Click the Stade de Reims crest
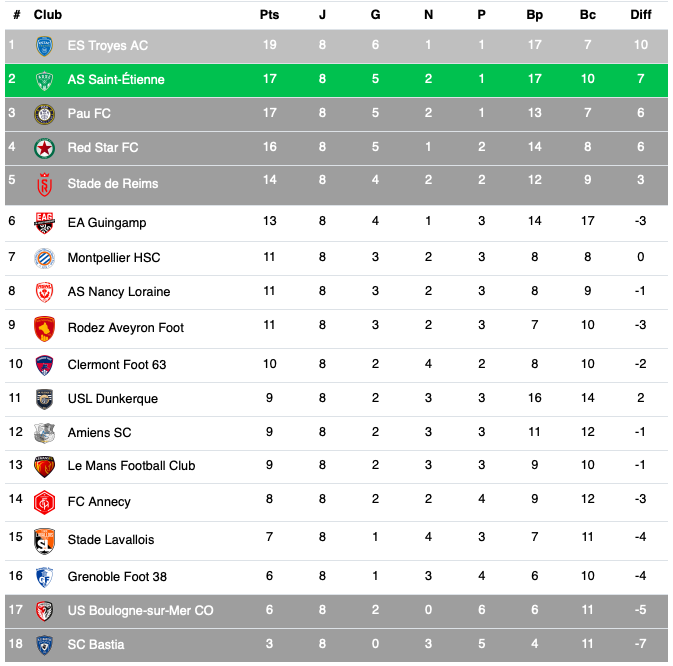This screenshot has height=666, width=673. click(x=44, y=185)
